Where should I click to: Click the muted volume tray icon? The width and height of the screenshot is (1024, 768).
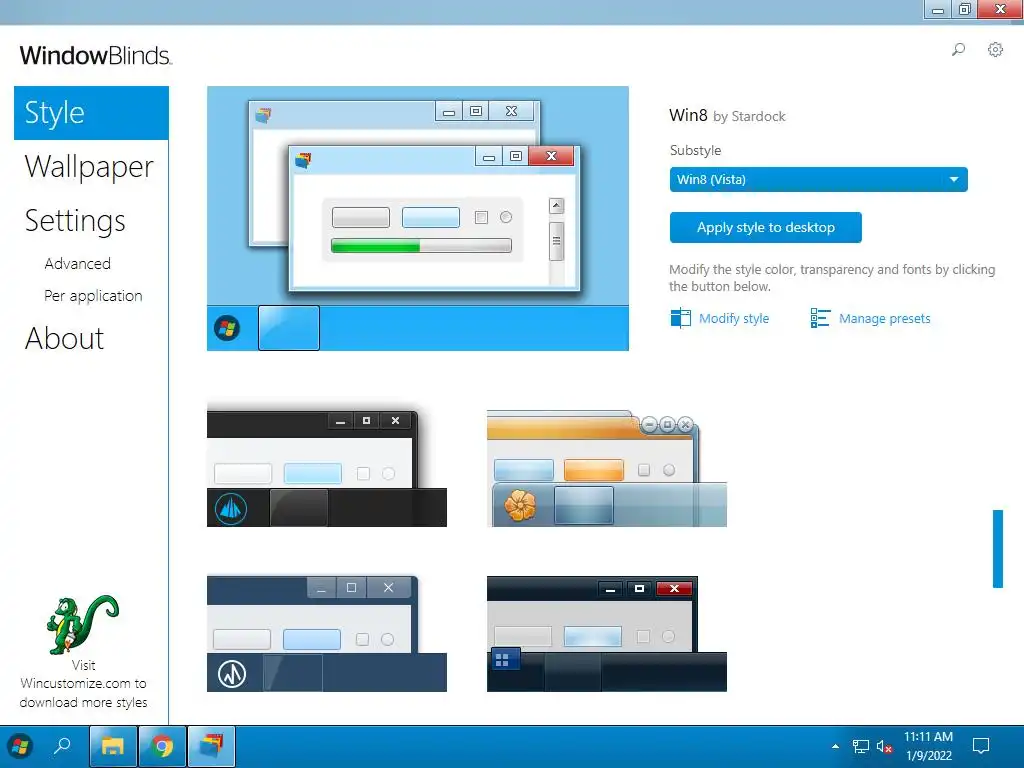pyautogui.click(x=884, y=746)
